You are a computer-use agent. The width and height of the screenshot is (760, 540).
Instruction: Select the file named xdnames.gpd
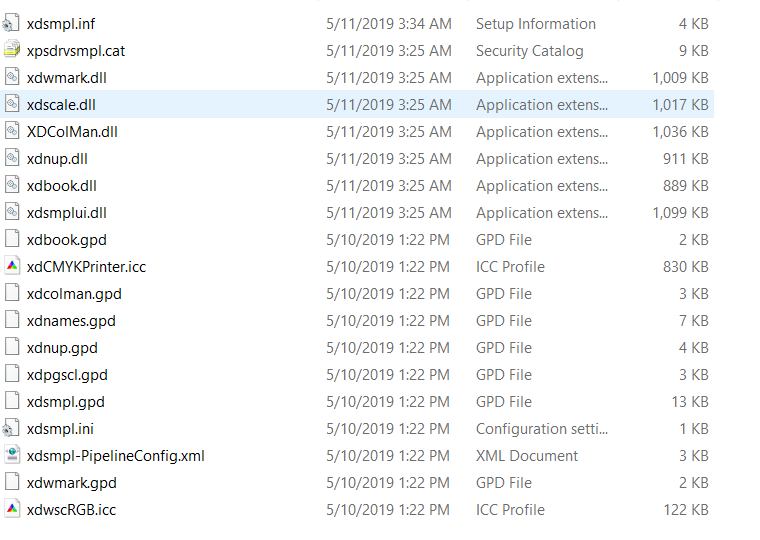coord(71,321)
